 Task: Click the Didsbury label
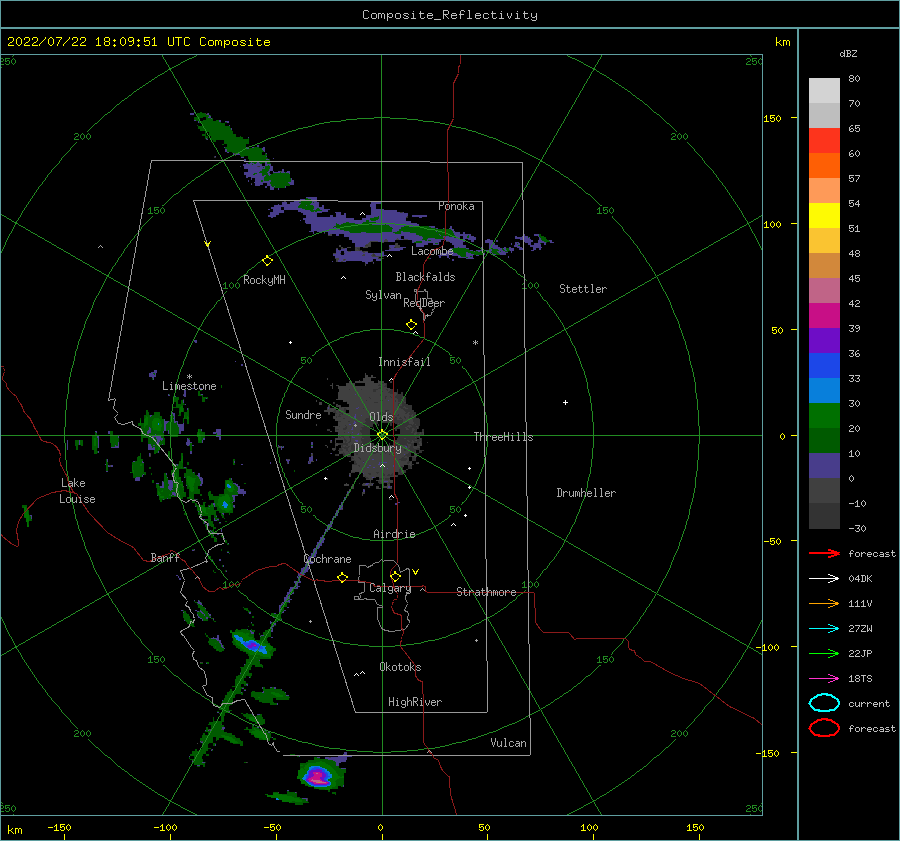coord(377,448)
